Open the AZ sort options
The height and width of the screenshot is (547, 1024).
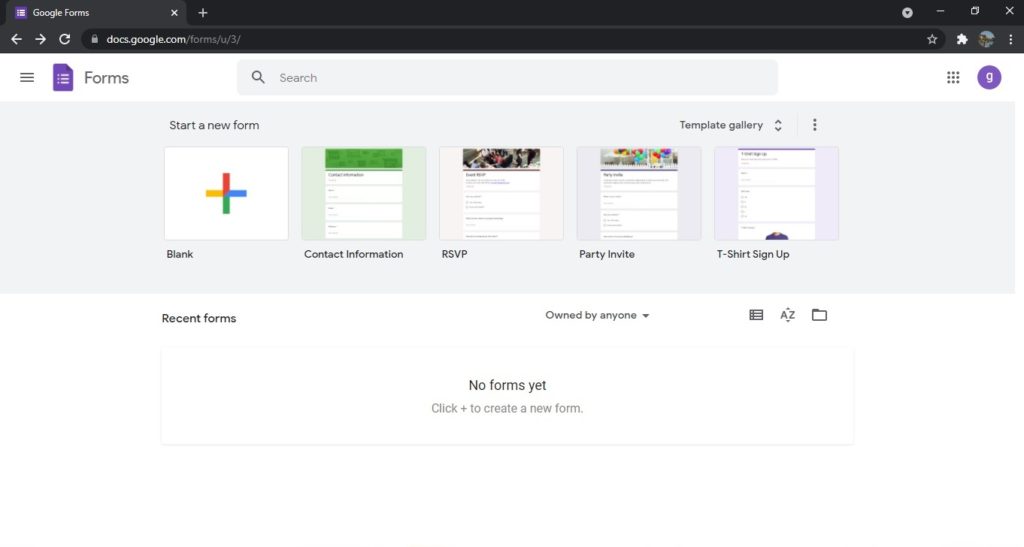788,315
